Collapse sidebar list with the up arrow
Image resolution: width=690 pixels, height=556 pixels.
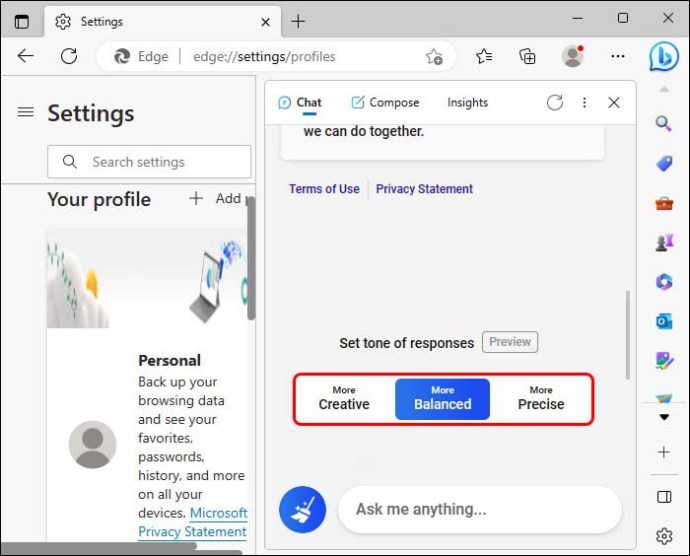(664, 89)
